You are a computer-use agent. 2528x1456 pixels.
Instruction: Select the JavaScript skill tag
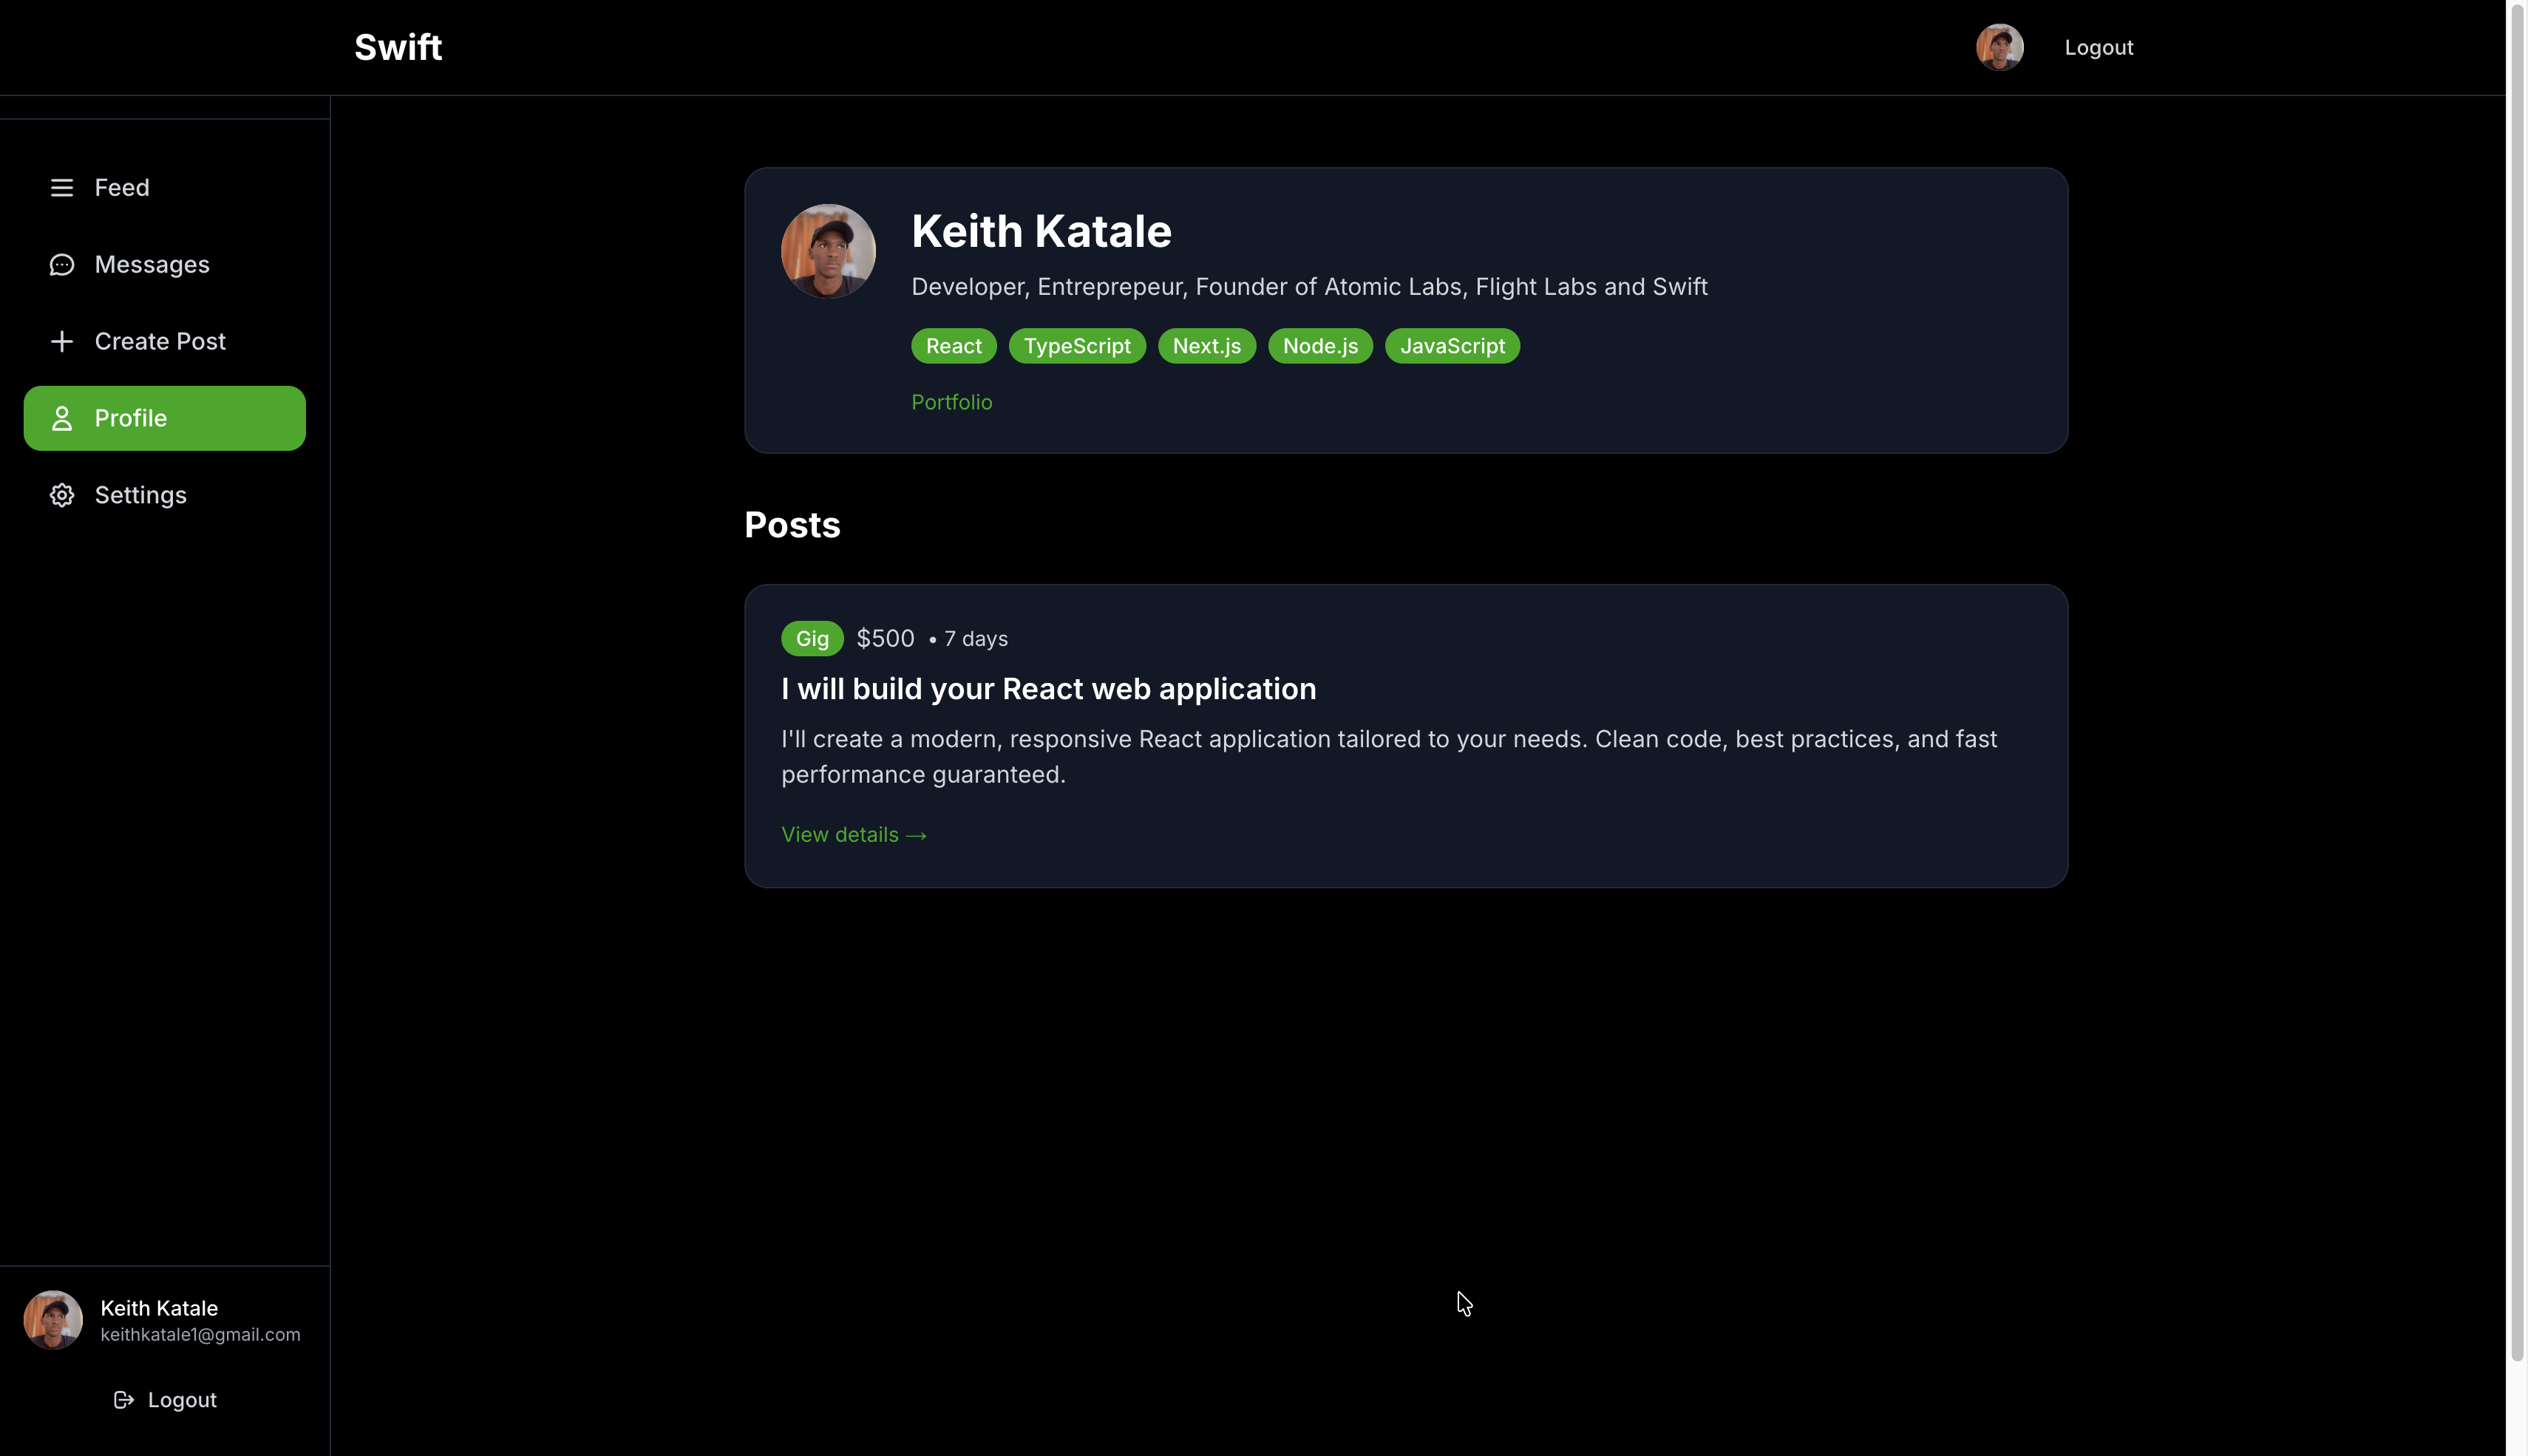pyautogui.click(x=1452, y=345)
